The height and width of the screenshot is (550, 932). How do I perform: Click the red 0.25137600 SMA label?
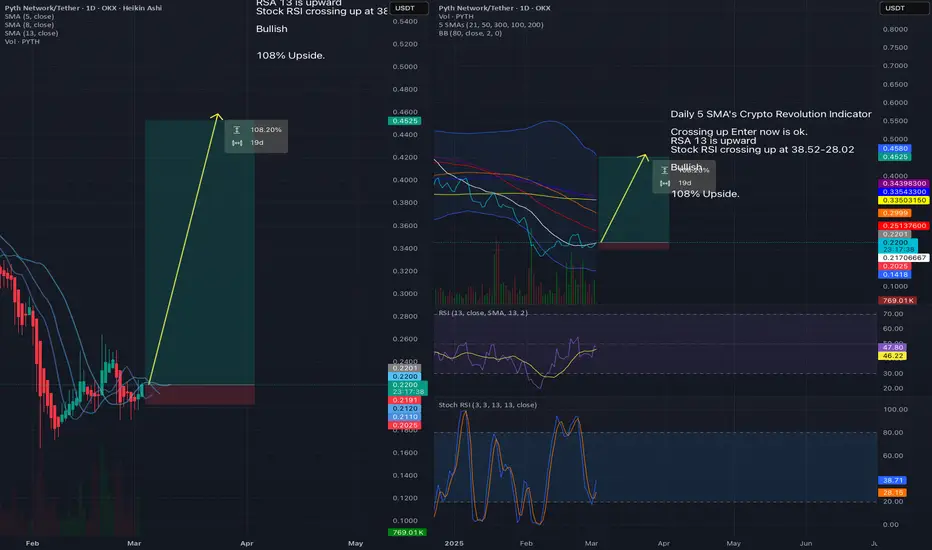[x=903, y=226]
